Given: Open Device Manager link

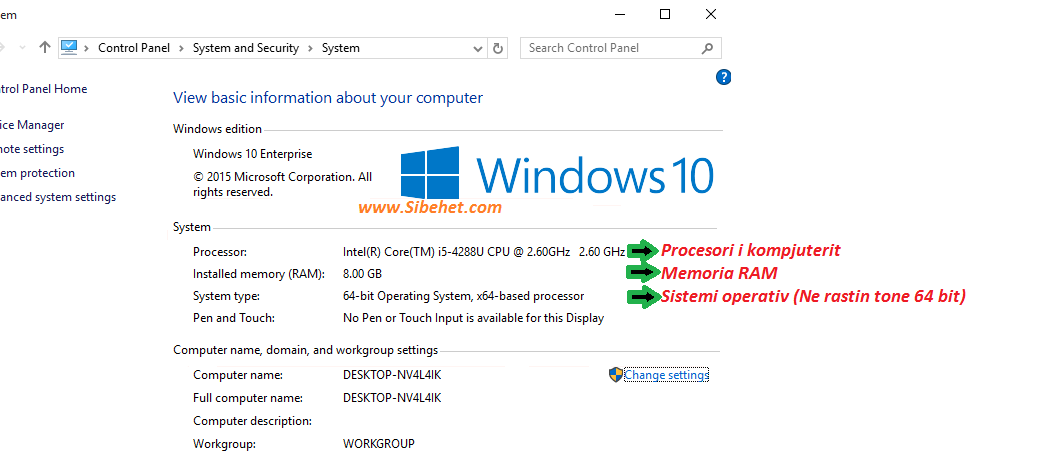Looking at the screenshot, I should click(x=31, y=125).
